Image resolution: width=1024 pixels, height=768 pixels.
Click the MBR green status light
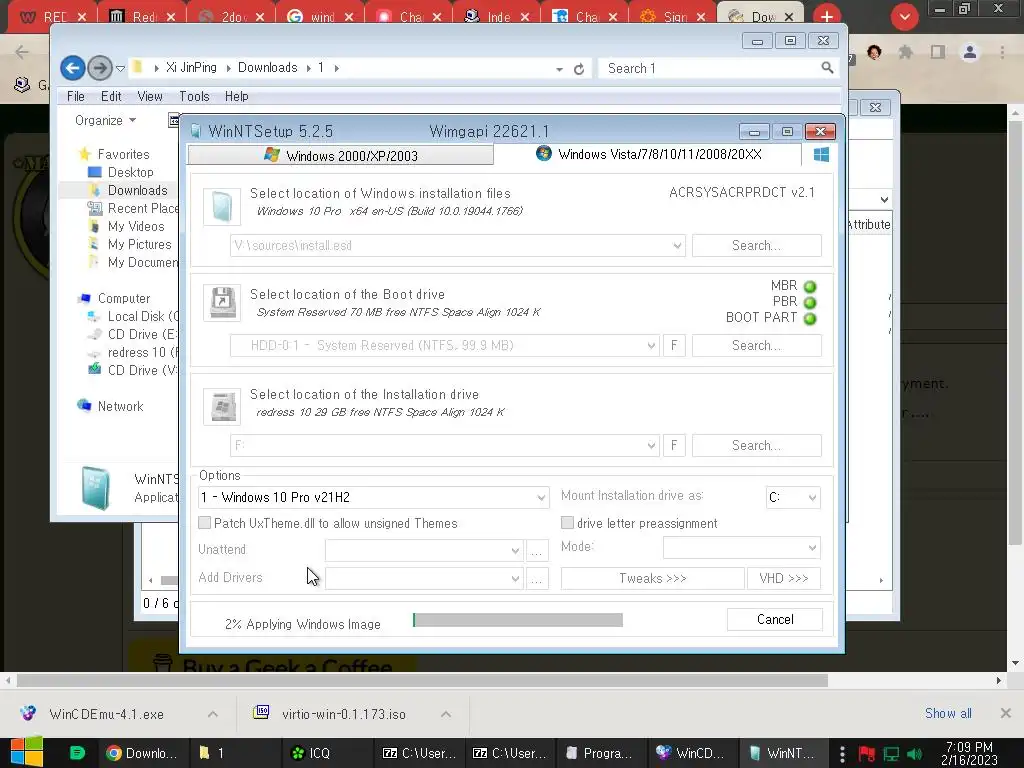[x=810, y=287]
